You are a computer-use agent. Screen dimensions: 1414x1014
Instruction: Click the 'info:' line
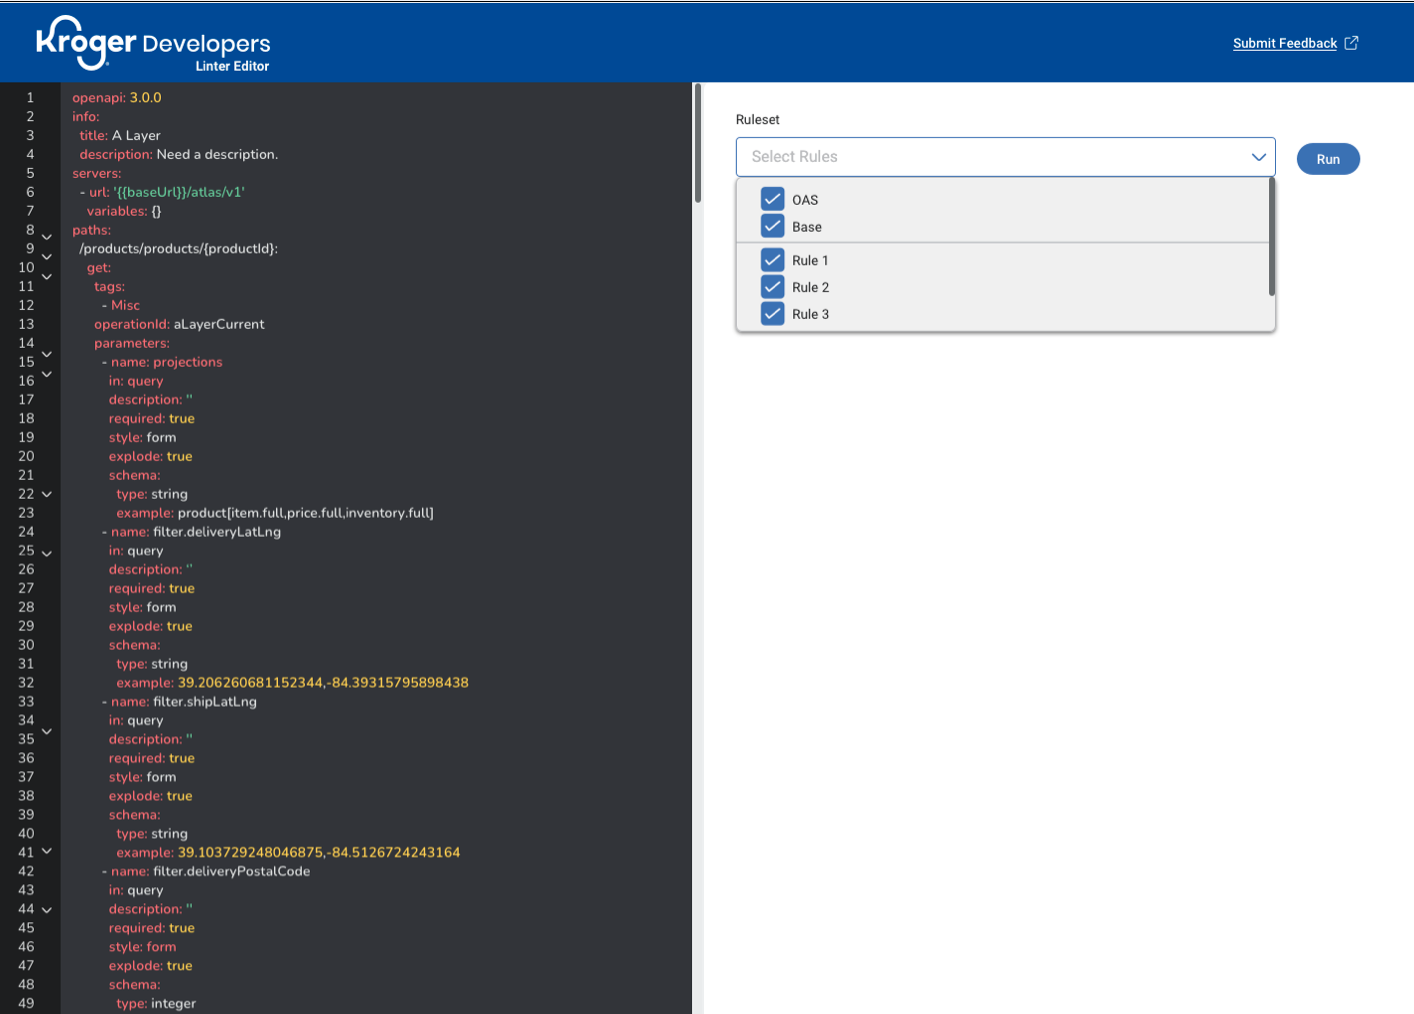[86, 117]
